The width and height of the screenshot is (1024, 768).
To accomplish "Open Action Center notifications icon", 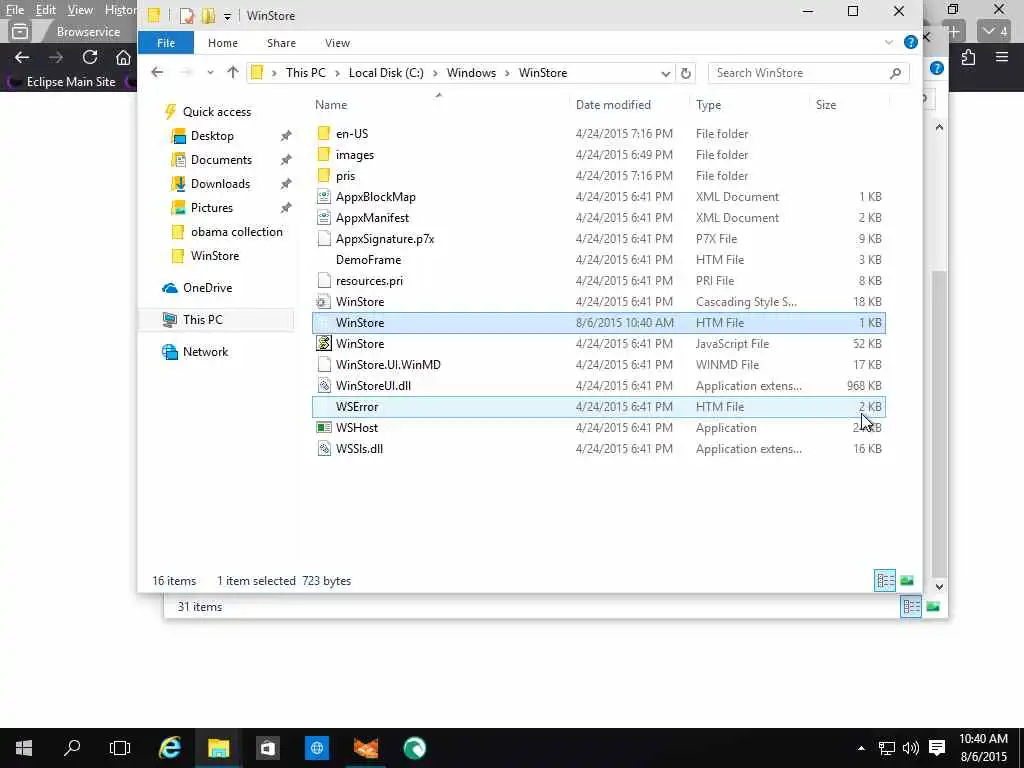I will pos(937,748).
